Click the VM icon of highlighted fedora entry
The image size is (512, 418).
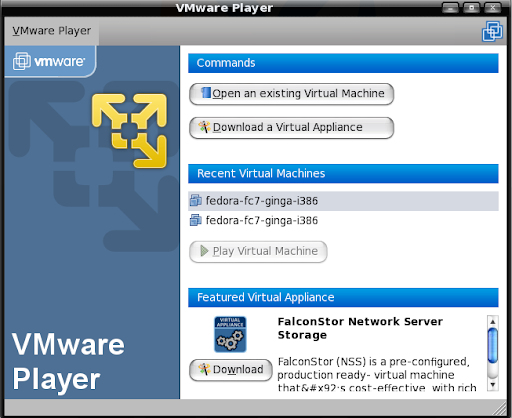pyautogui.click(x=196, y=201)
